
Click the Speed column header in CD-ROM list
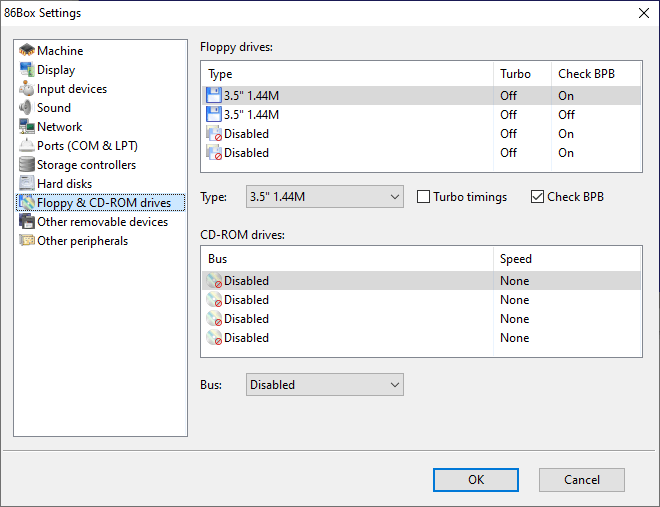pyautogui.click(x=514, y=258)
